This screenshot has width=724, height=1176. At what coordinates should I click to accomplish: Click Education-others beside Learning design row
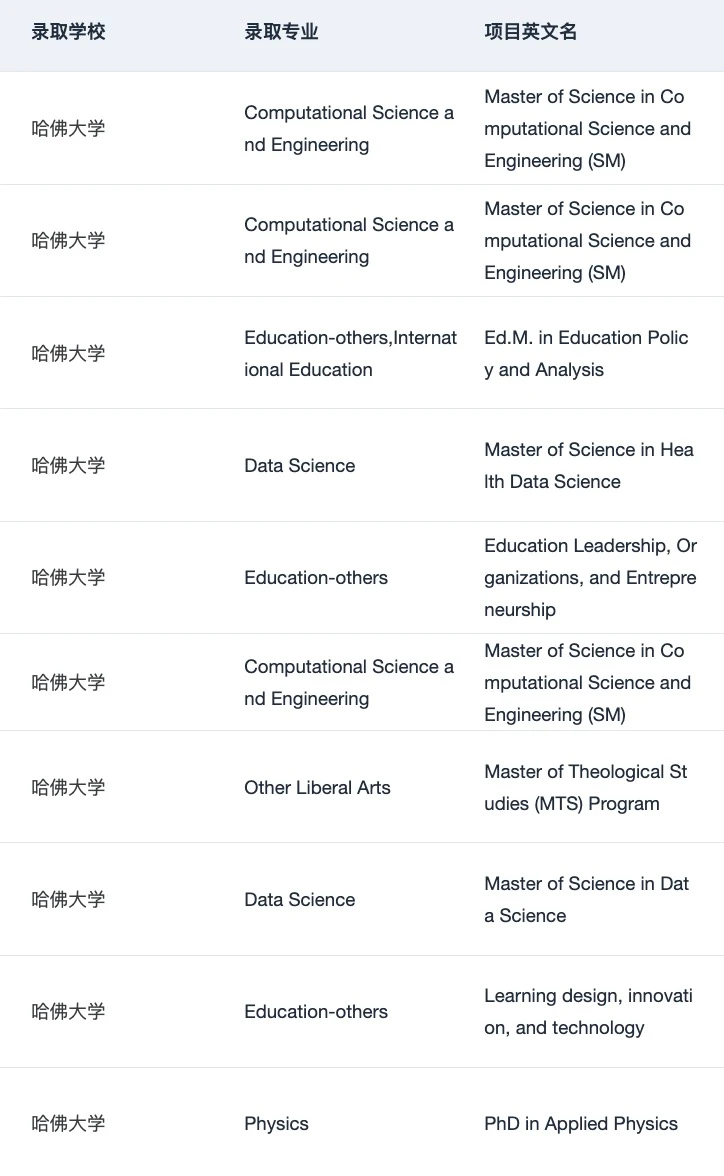click(x=316, y=1012)
